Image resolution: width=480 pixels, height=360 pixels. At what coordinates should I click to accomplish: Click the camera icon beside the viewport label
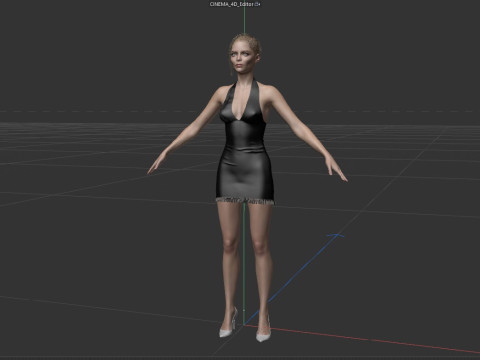pyautogui.click(x=257, y=4)
